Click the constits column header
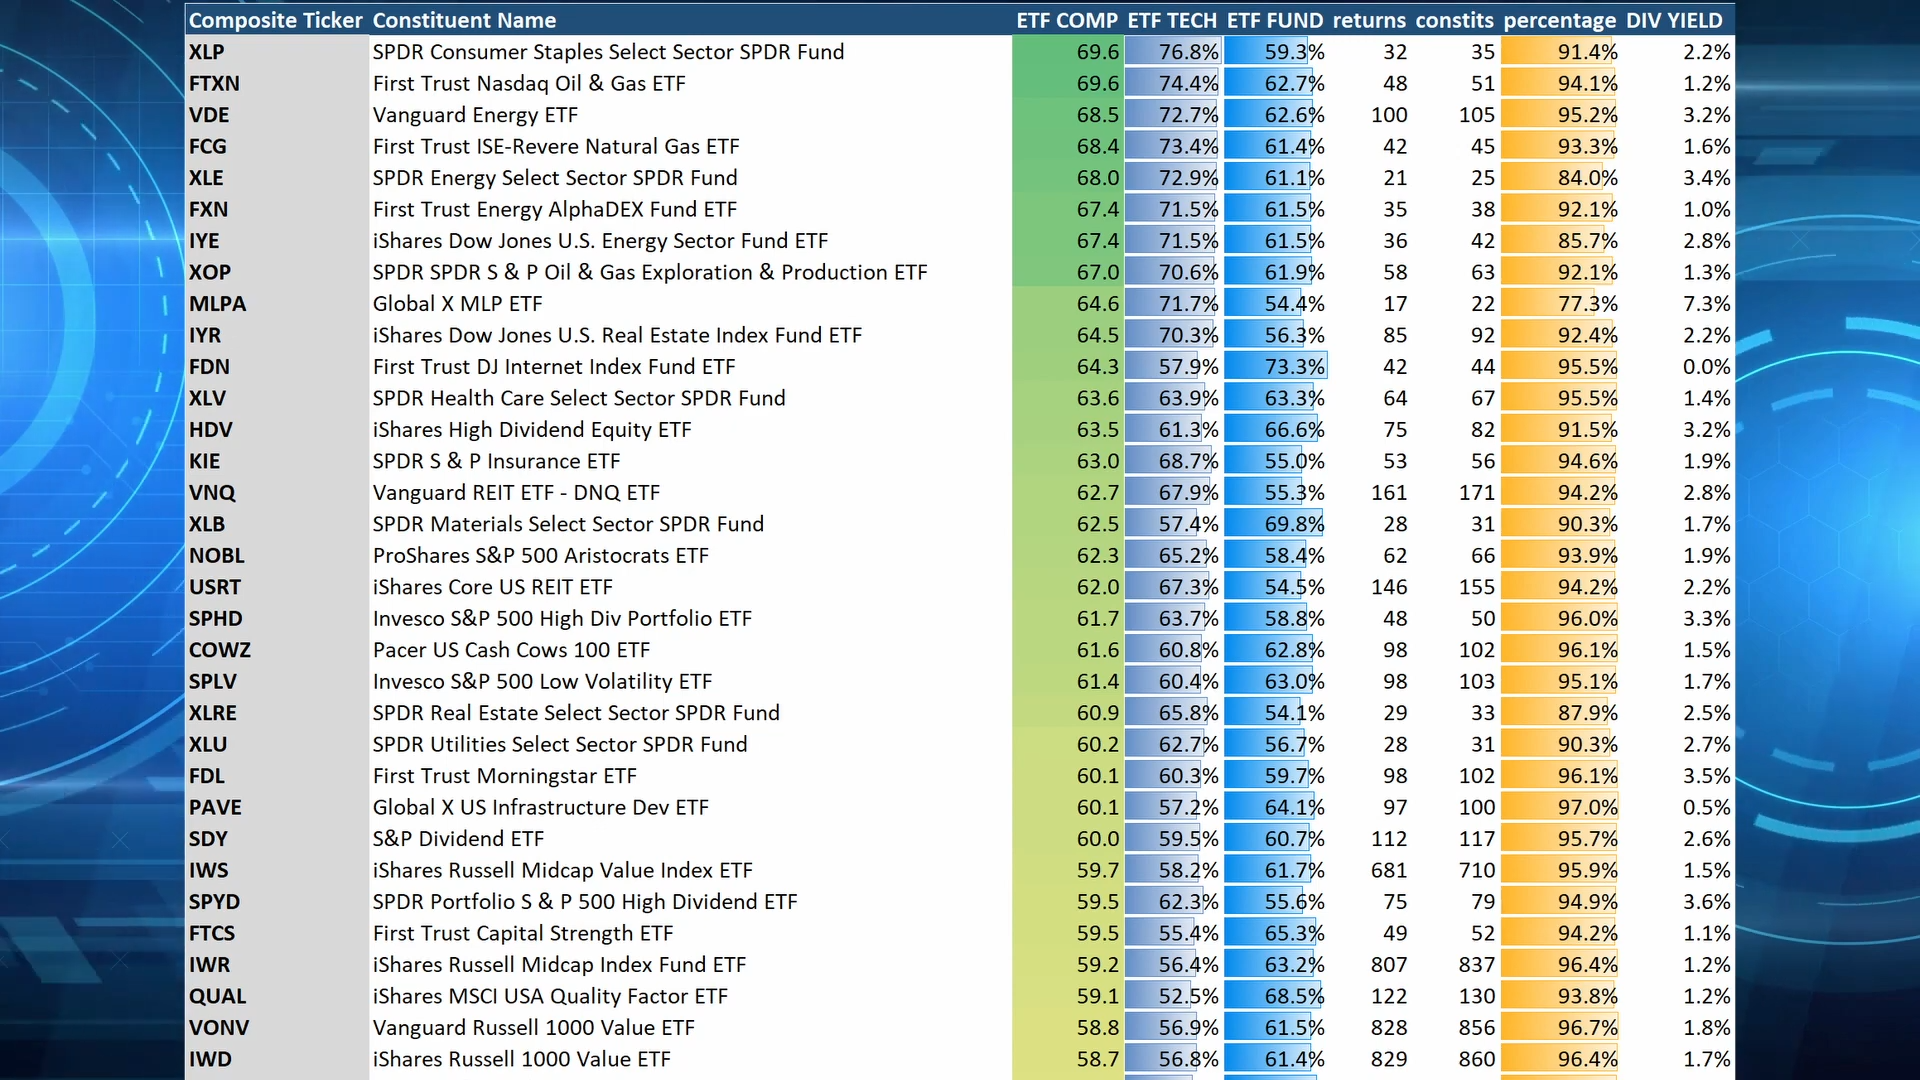 (1455, 20)
